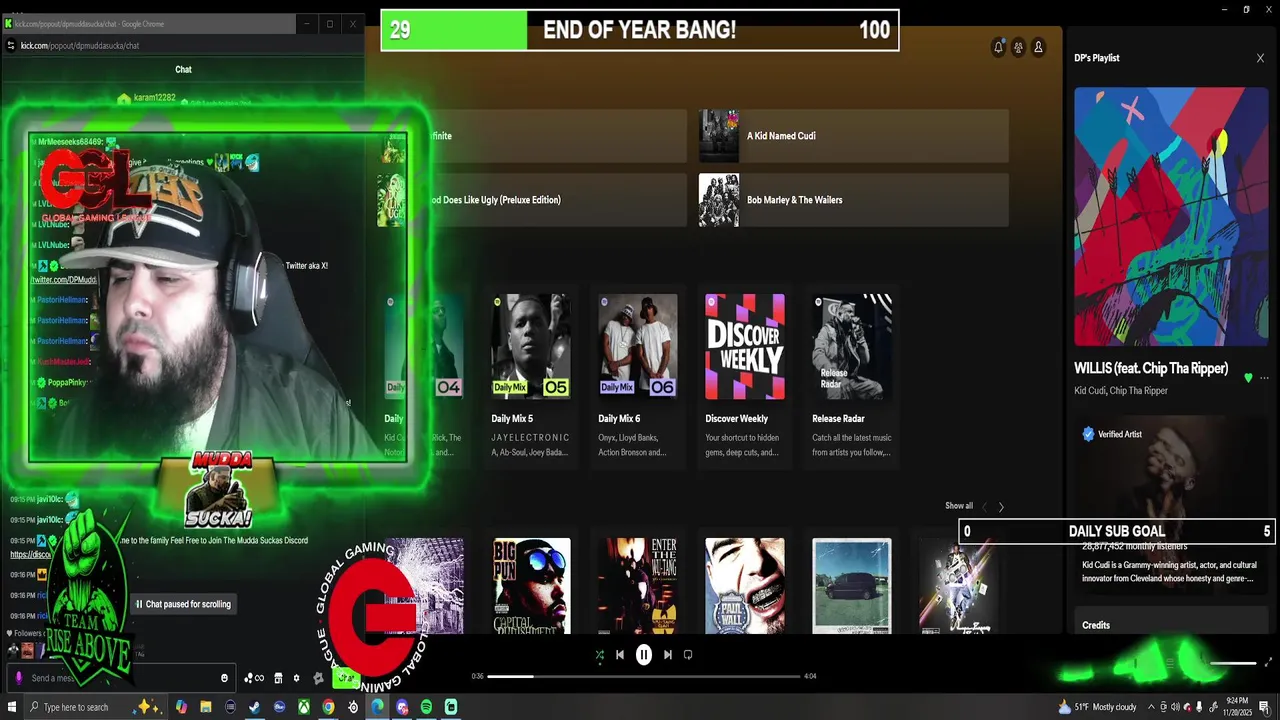This screenshot has height=720, width=1280.
Task: Resume Chat paused for scrolling
Action: click(183, 604)
